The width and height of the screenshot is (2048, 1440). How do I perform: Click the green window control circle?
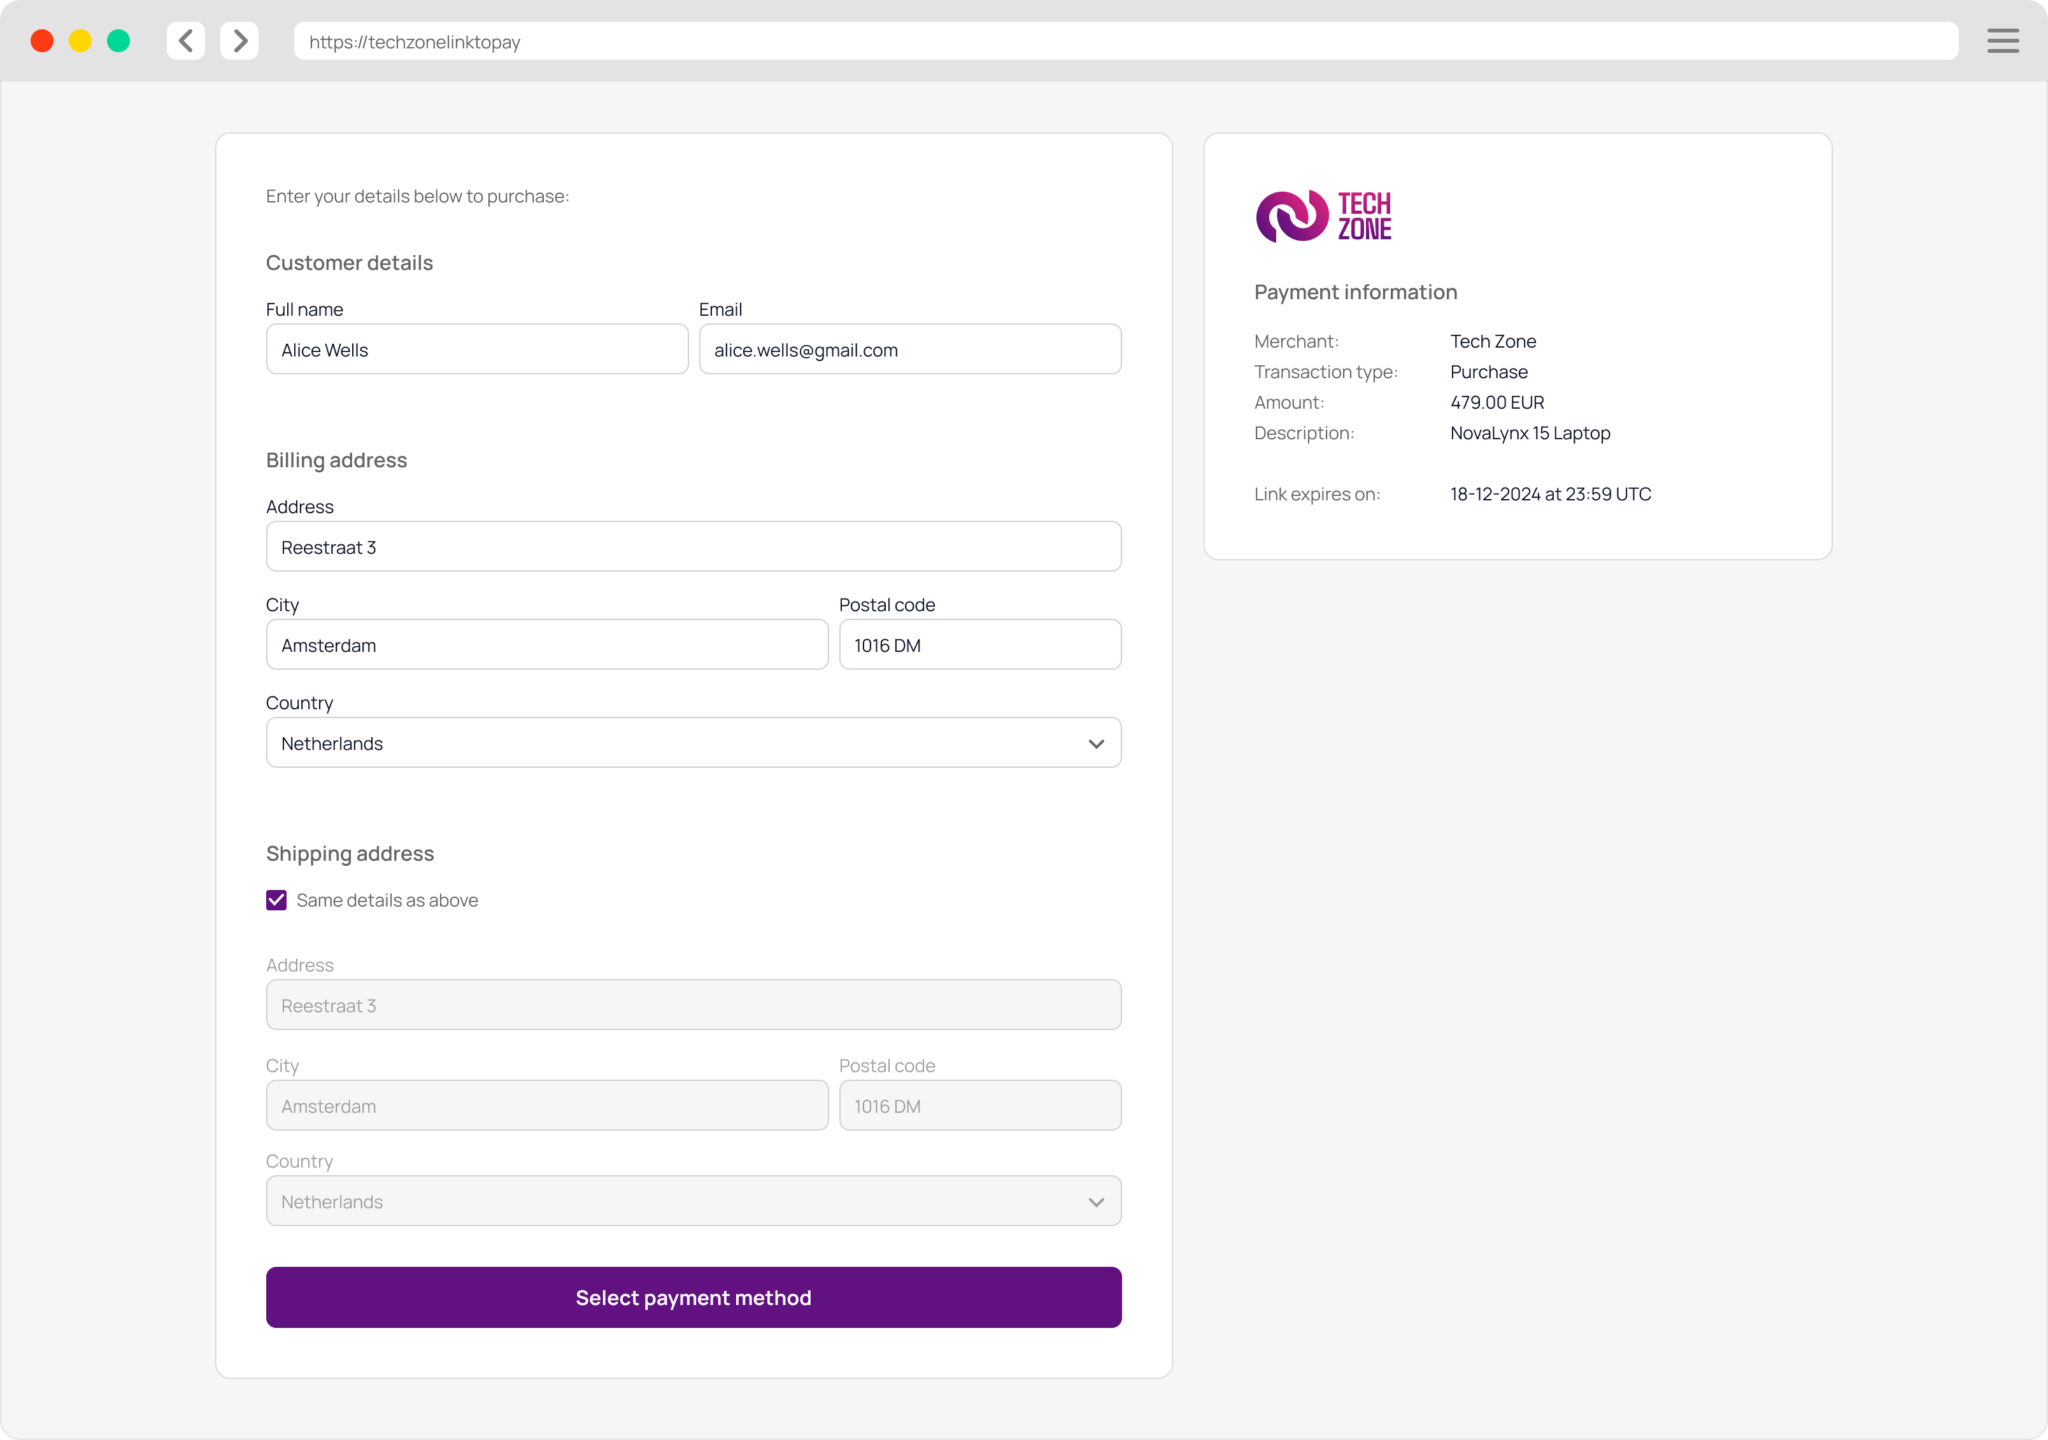pyautogui.click(x=118, y=41)
